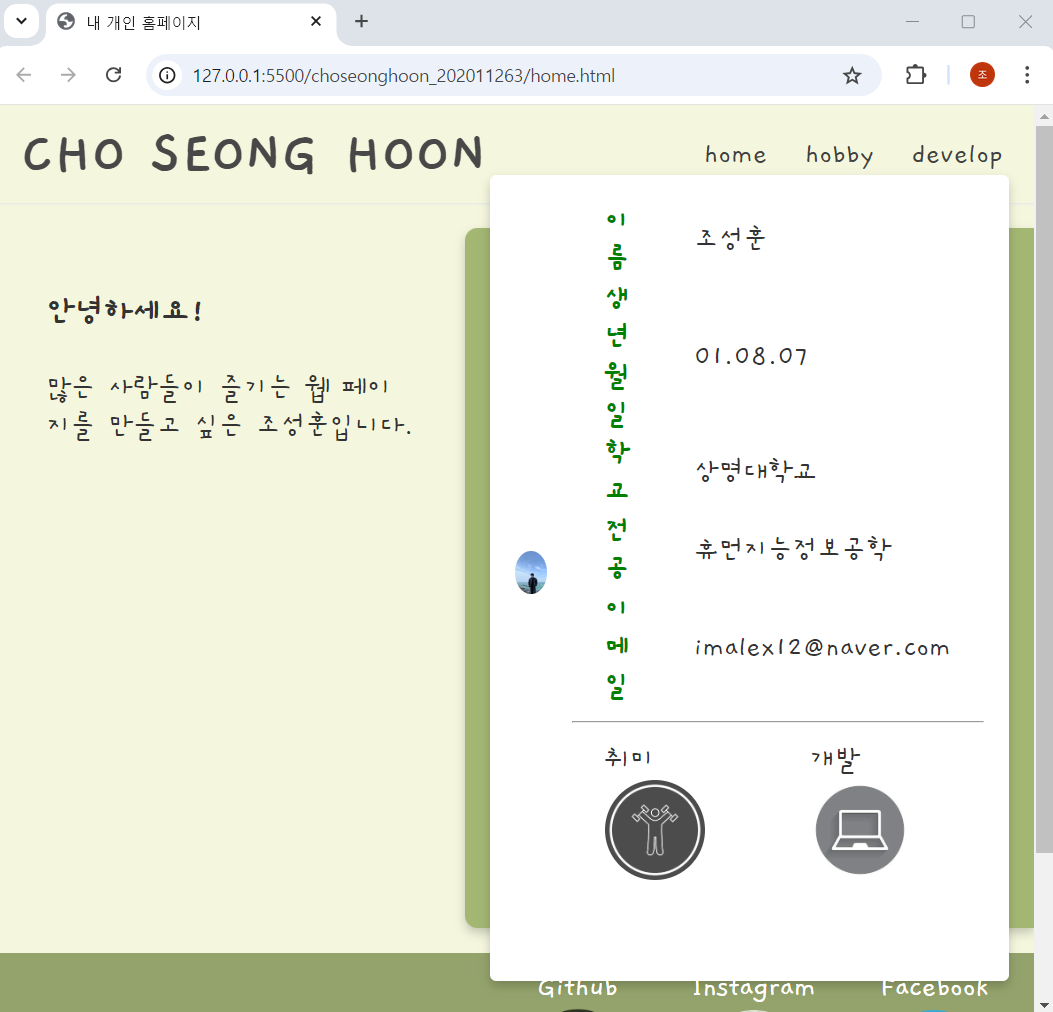Open Chrome three-dot menu
The image size is (1053, 1012).
click(1027, 76)
